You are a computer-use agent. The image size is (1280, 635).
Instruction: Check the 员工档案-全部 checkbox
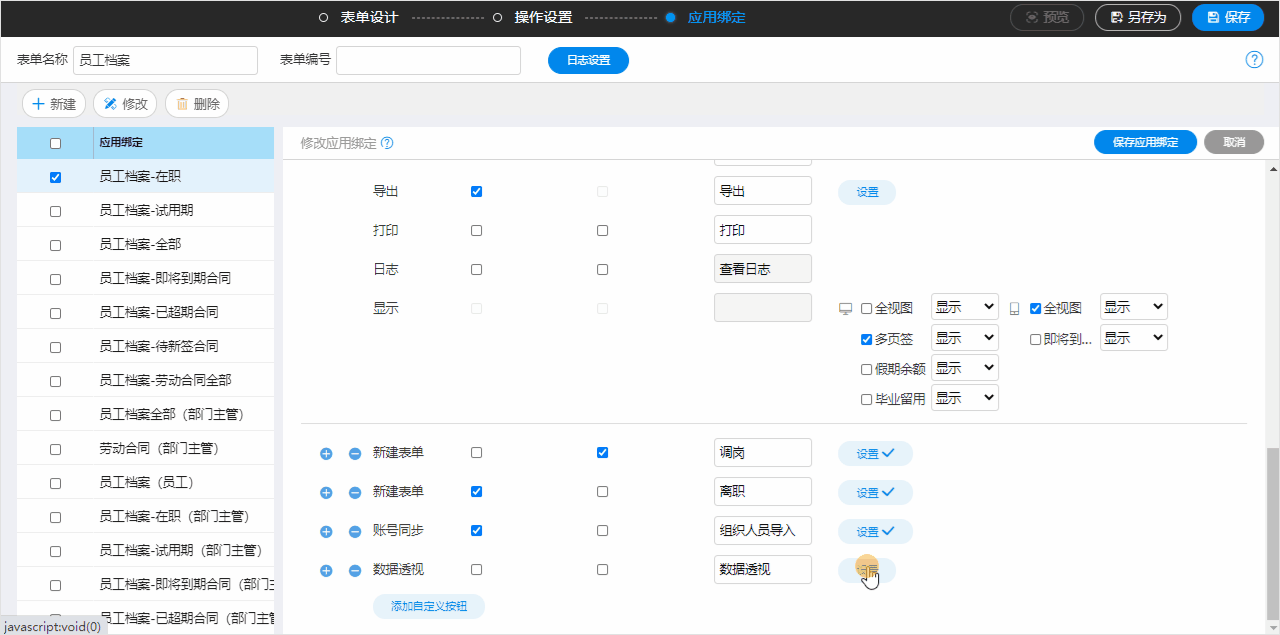pos(55,245)
